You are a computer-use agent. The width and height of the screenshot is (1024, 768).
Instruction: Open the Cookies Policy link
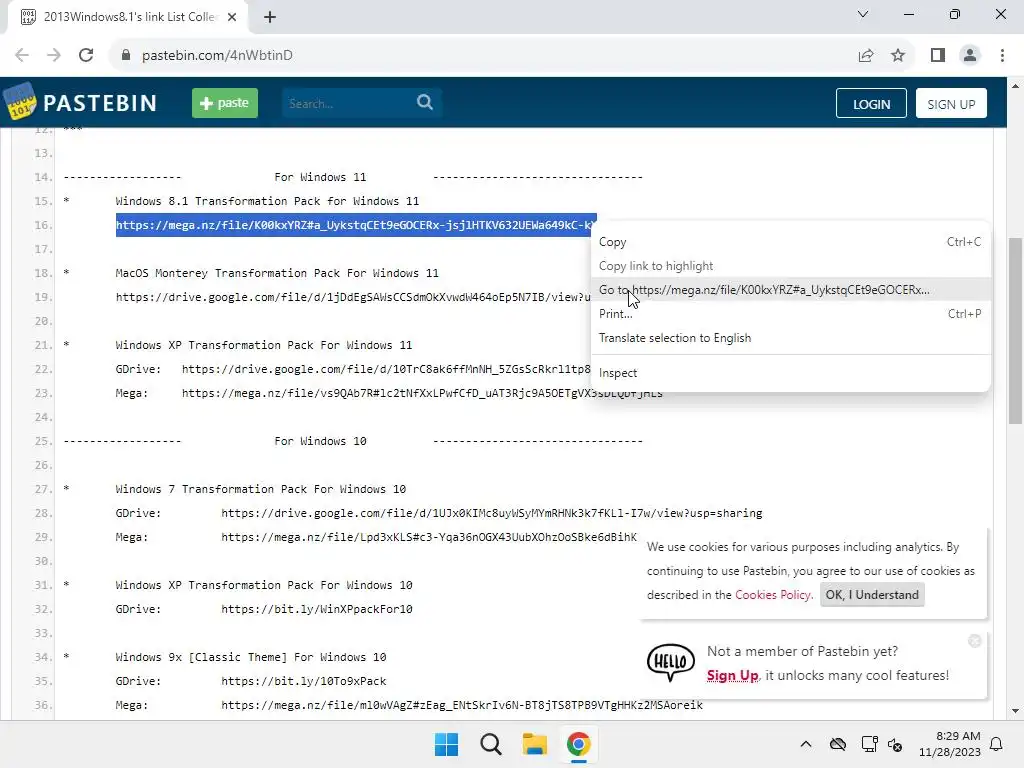pyautogui.click(x=773, y=595)
